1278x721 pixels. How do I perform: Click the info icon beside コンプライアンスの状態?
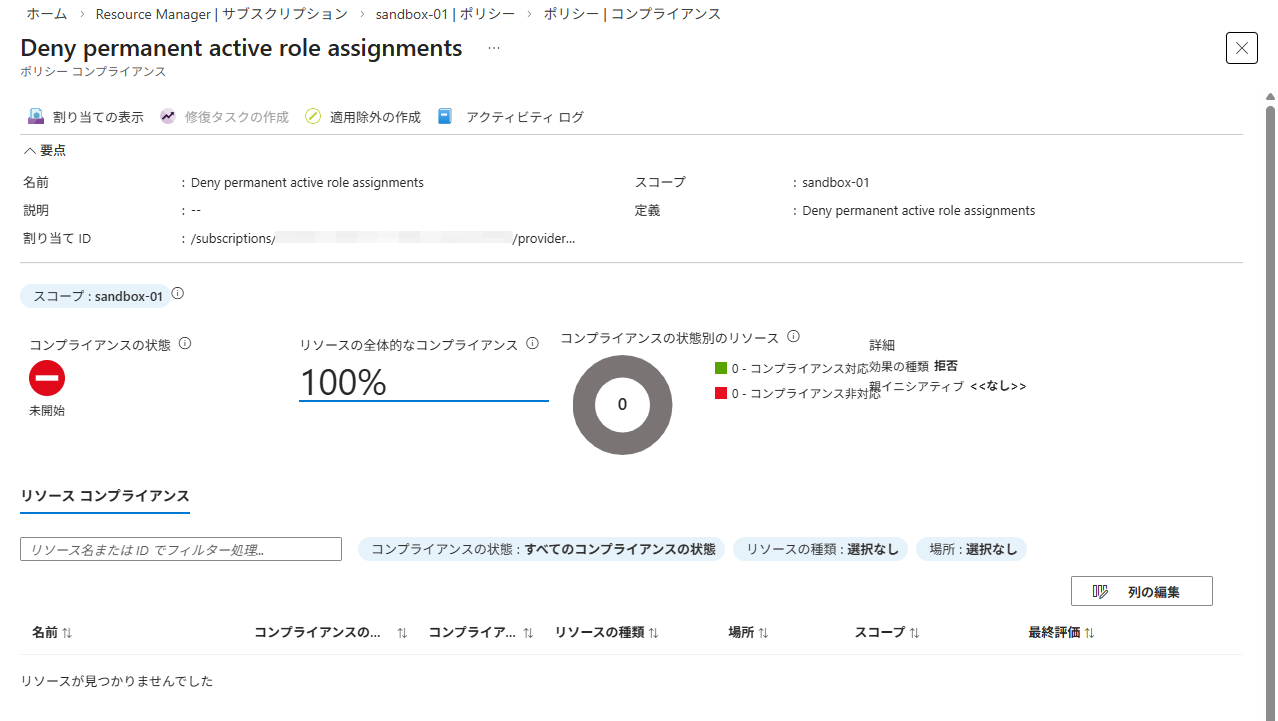tap(185, 343)
